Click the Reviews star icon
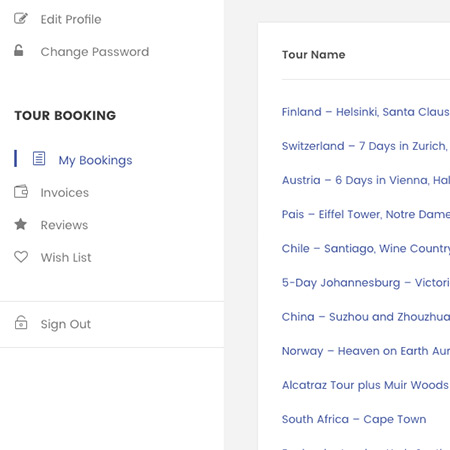 click(21, 224)
